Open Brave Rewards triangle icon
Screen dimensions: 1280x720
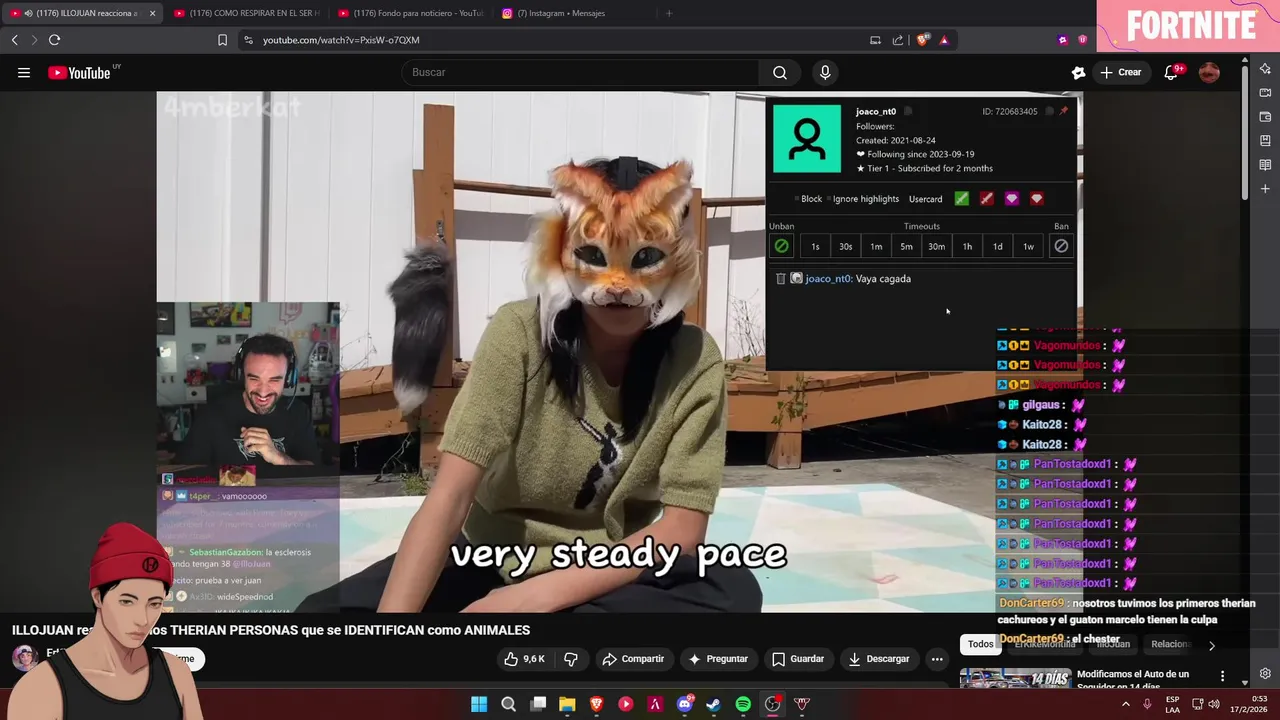tap(943, 40)
